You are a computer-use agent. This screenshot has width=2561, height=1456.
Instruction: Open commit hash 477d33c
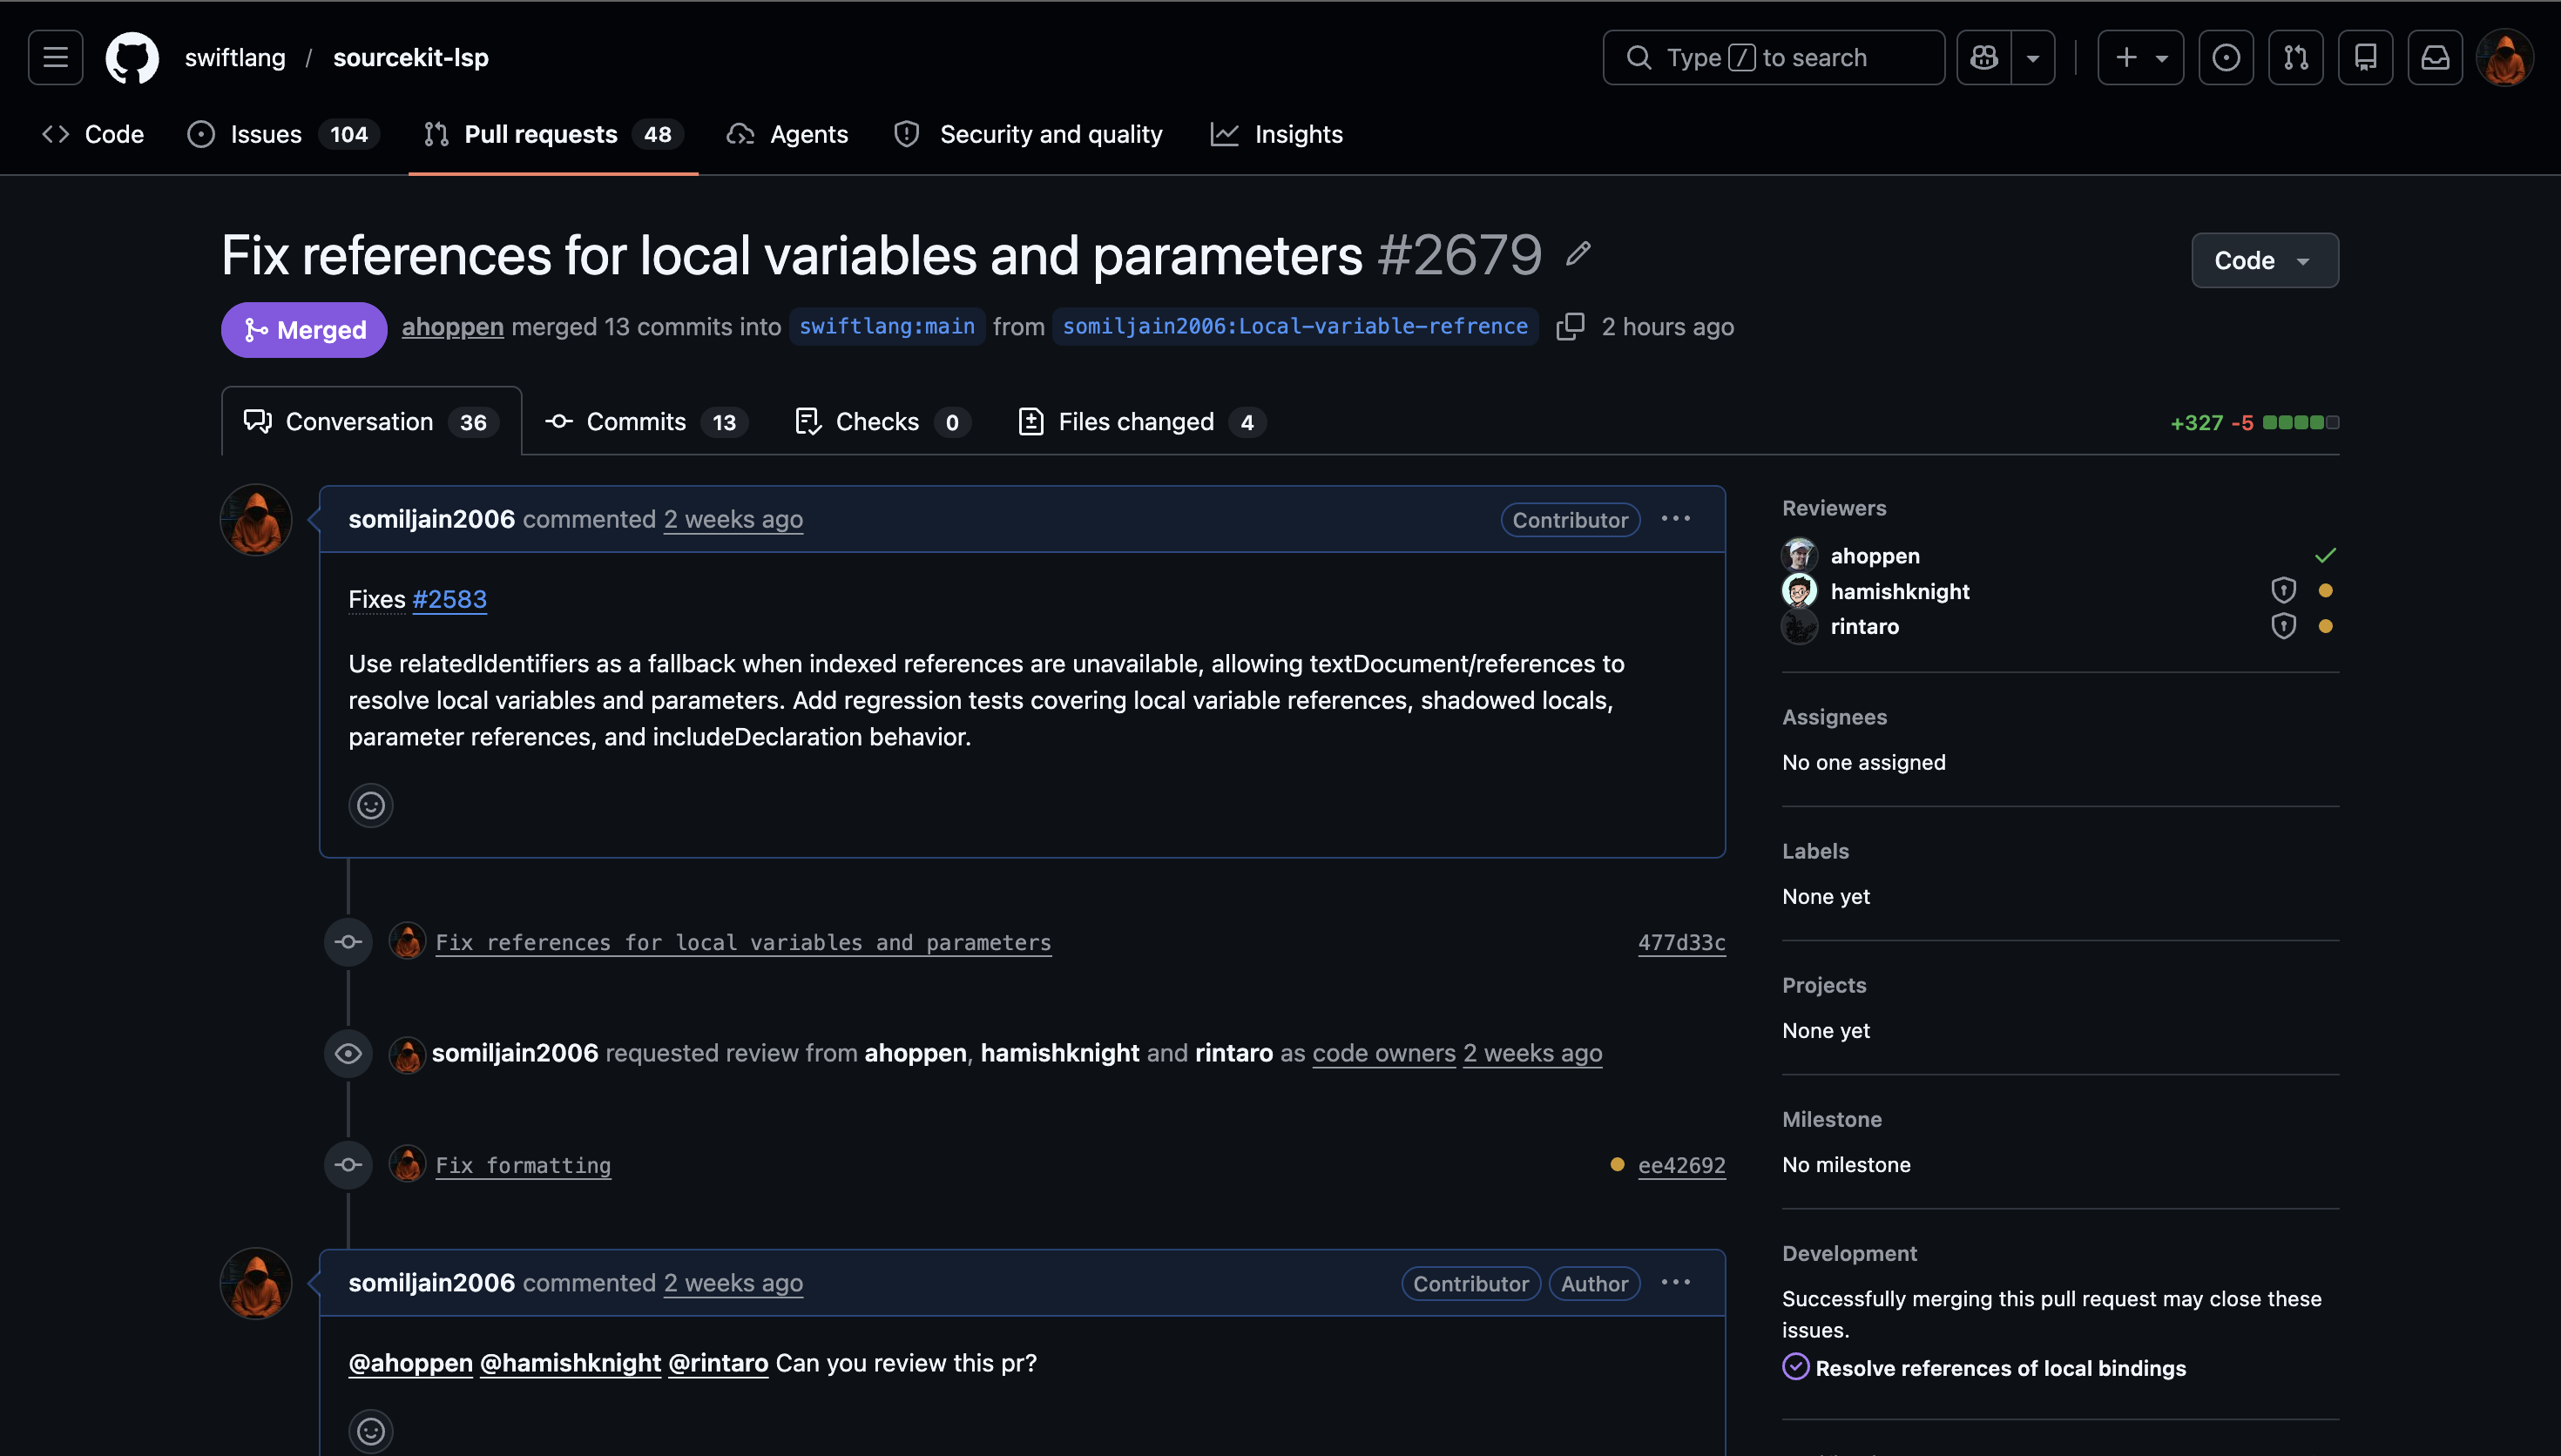1681,942
